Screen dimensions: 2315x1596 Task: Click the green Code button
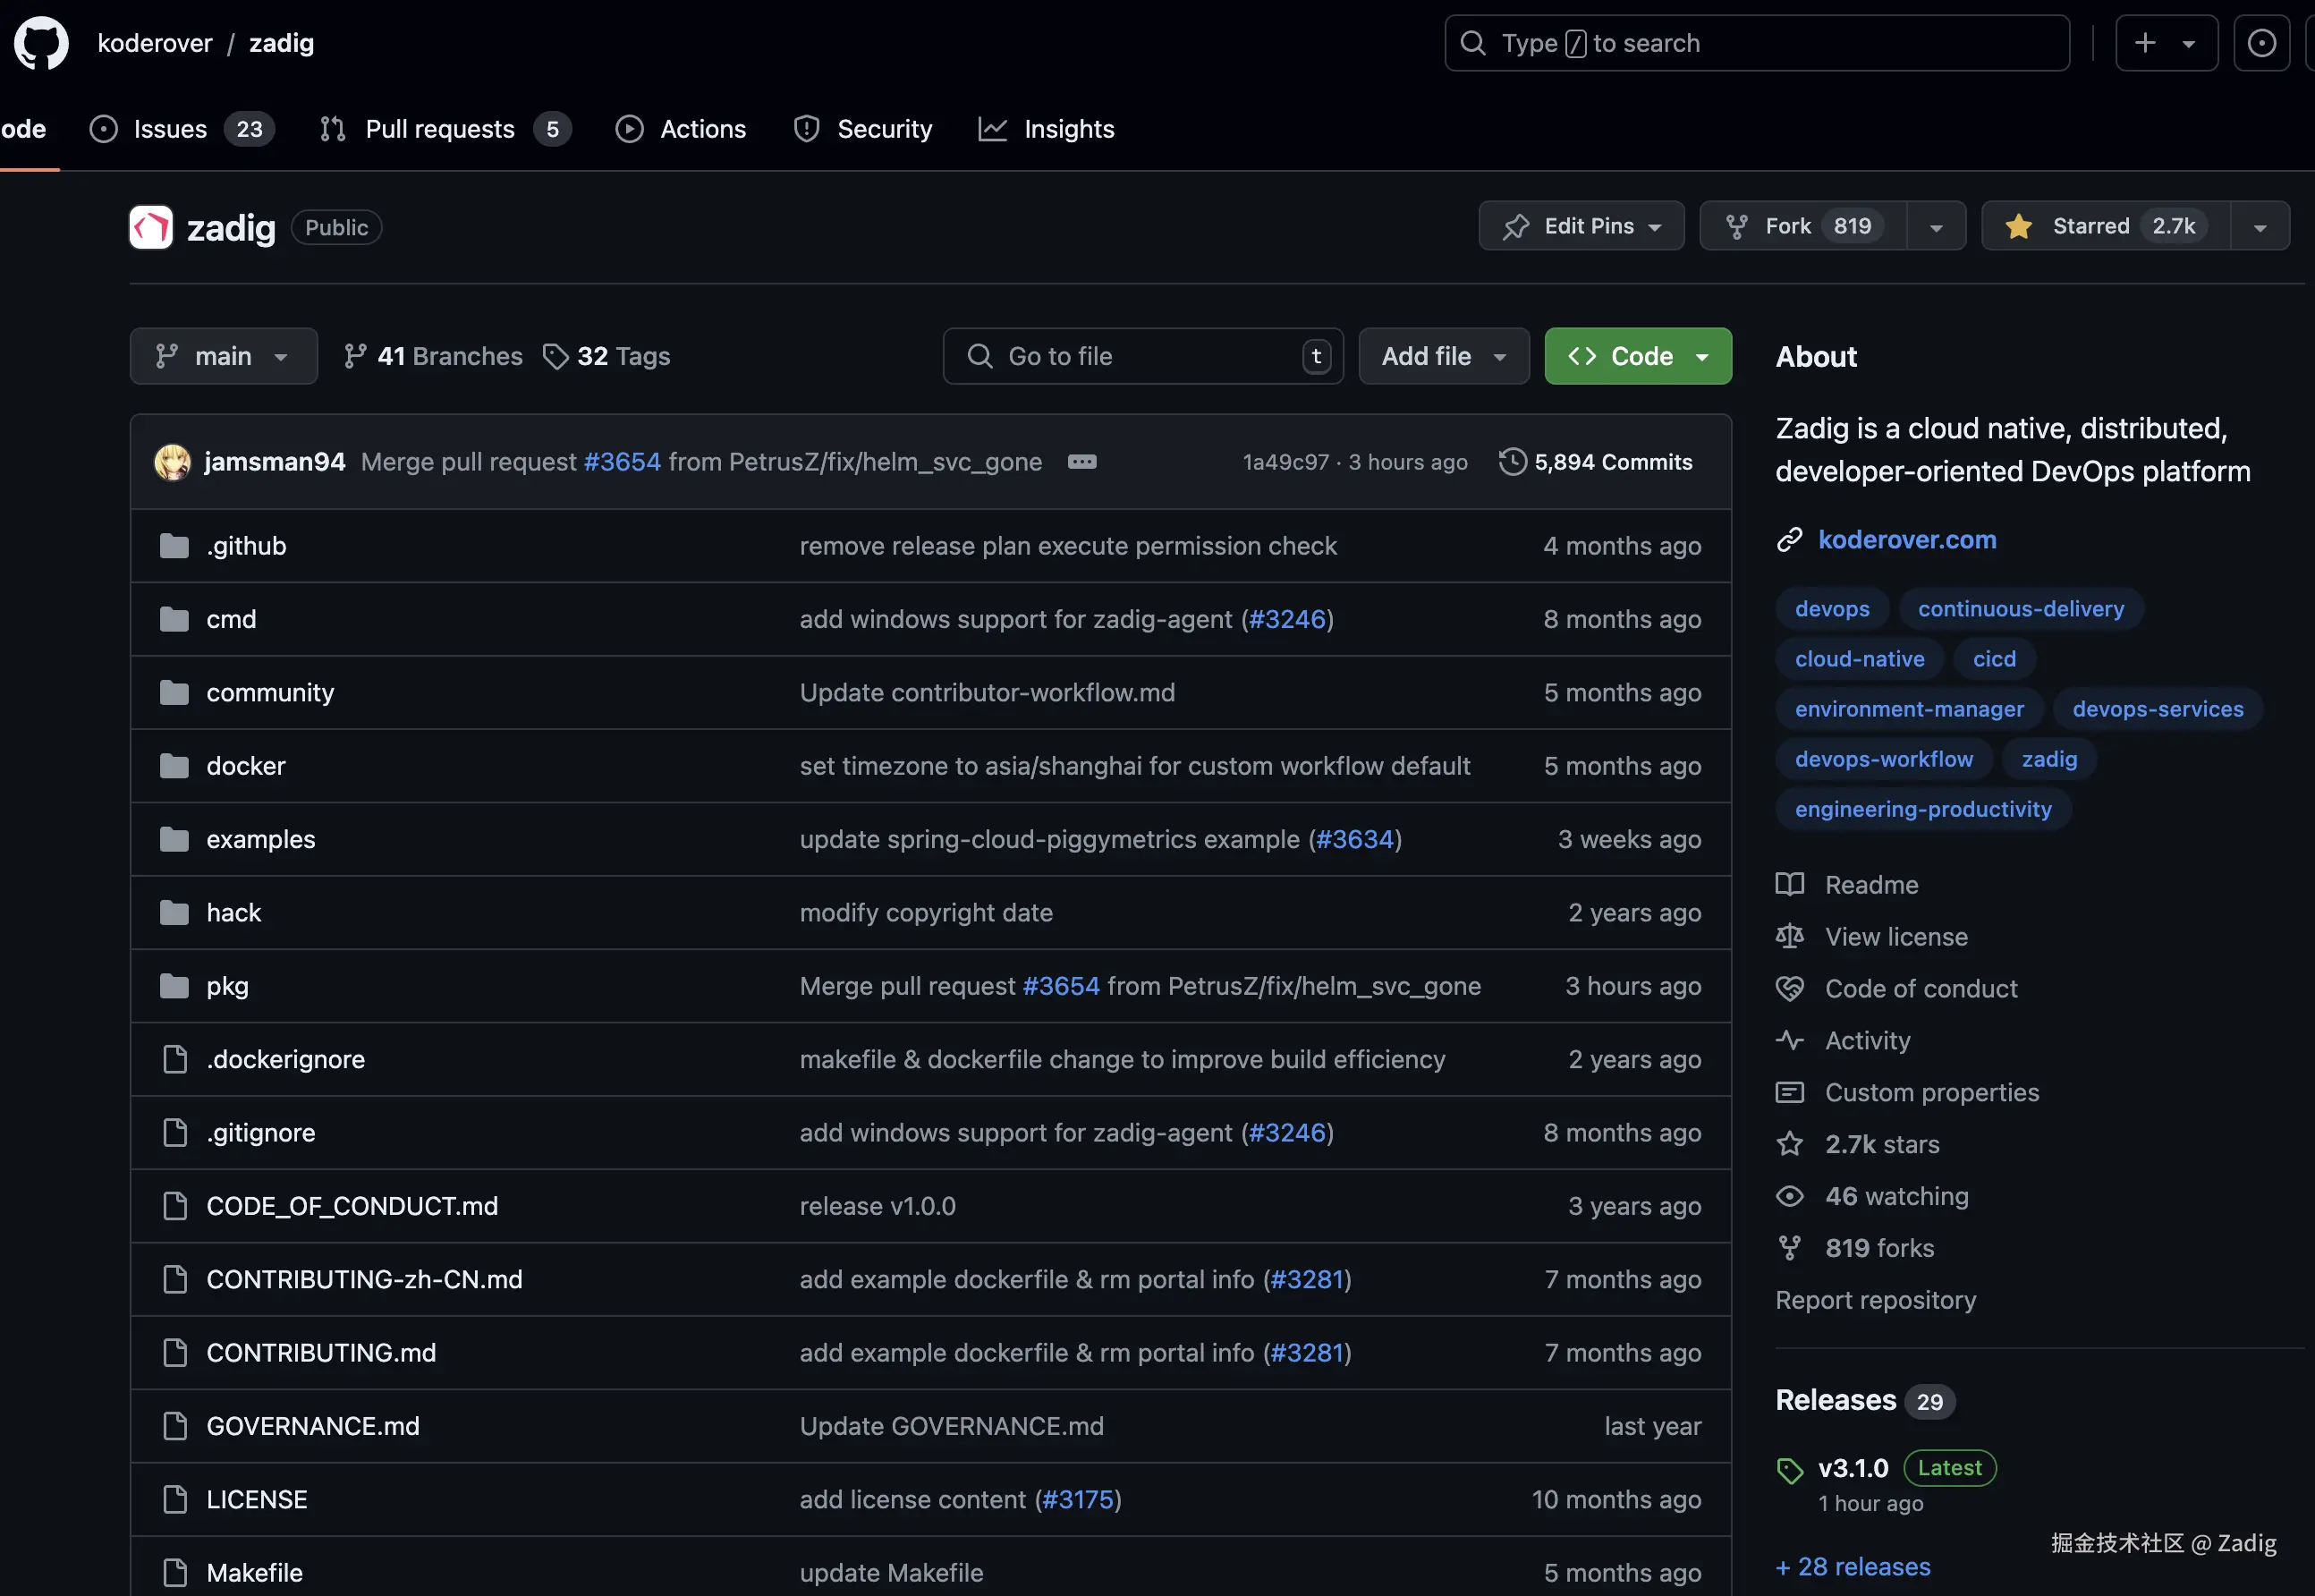1637,356
